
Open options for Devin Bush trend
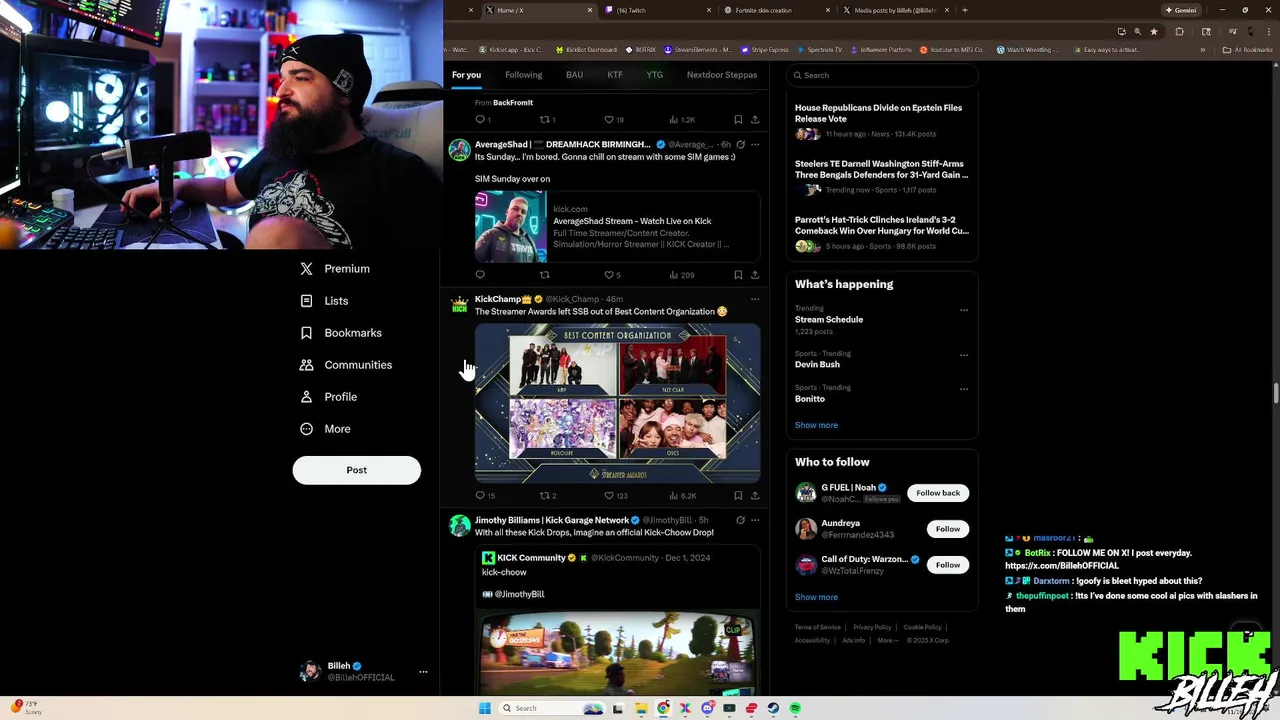pos(964,355)
